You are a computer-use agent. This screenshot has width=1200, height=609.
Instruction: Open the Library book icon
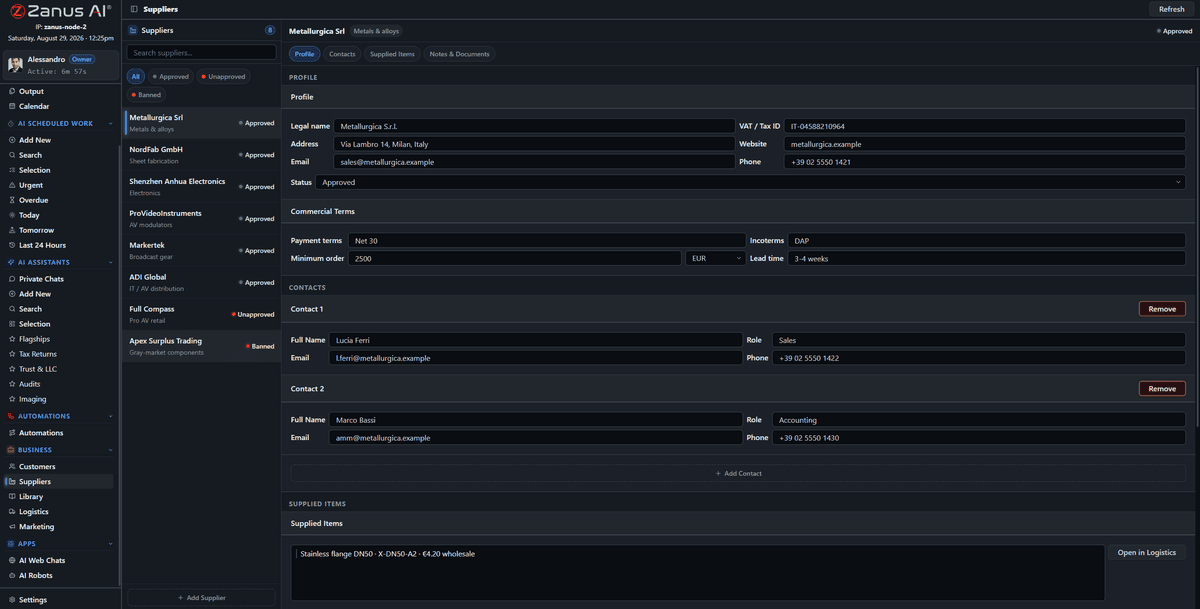(12, 497)
